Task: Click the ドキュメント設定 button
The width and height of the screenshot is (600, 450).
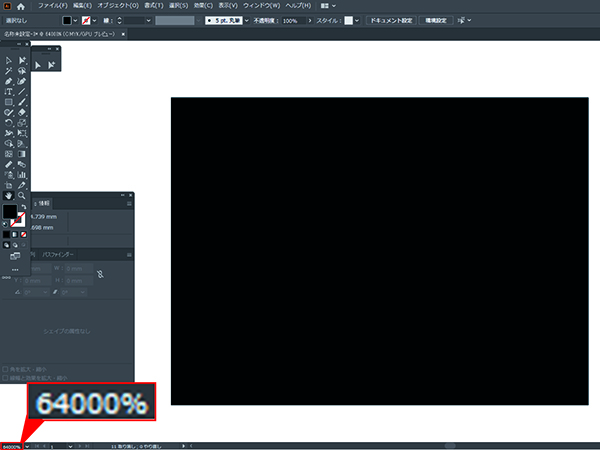Action: [x=391, y=21]
